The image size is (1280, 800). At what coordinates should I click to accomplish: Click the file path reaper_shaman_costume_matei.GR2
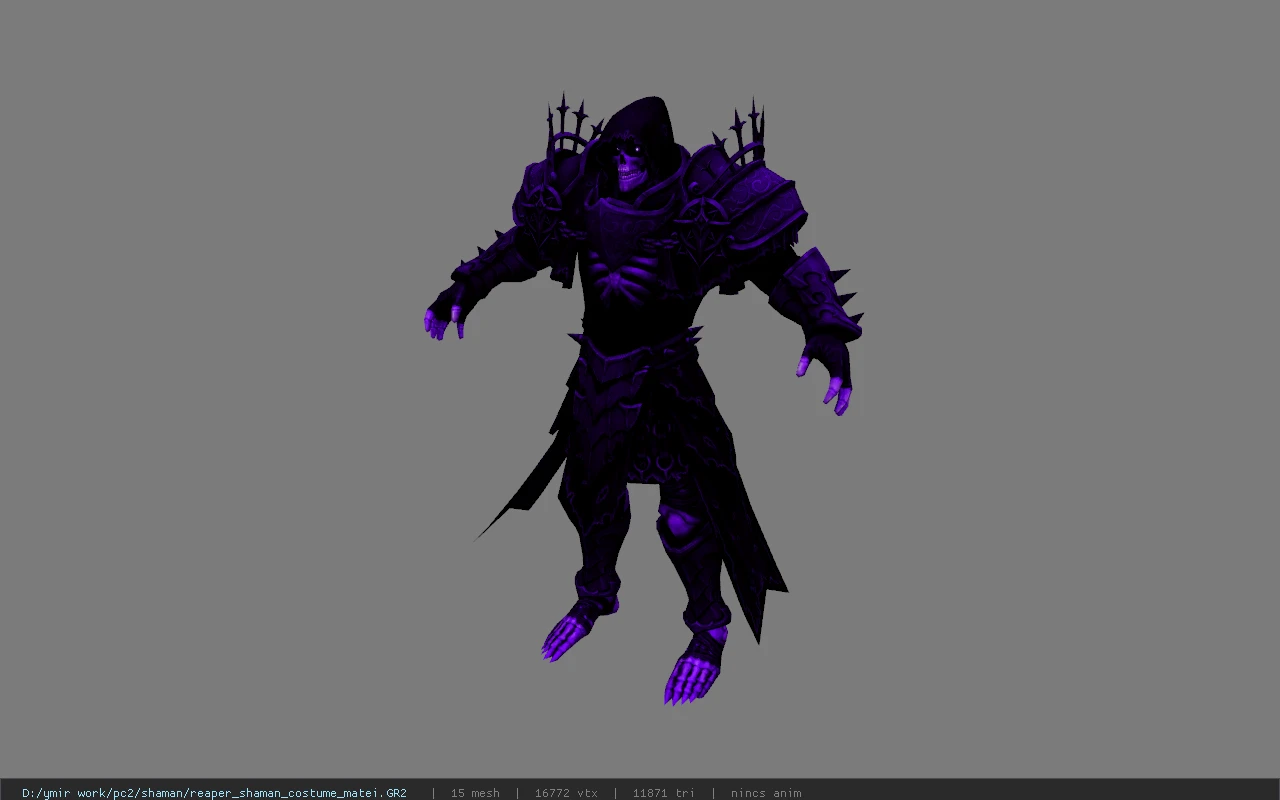214,793
